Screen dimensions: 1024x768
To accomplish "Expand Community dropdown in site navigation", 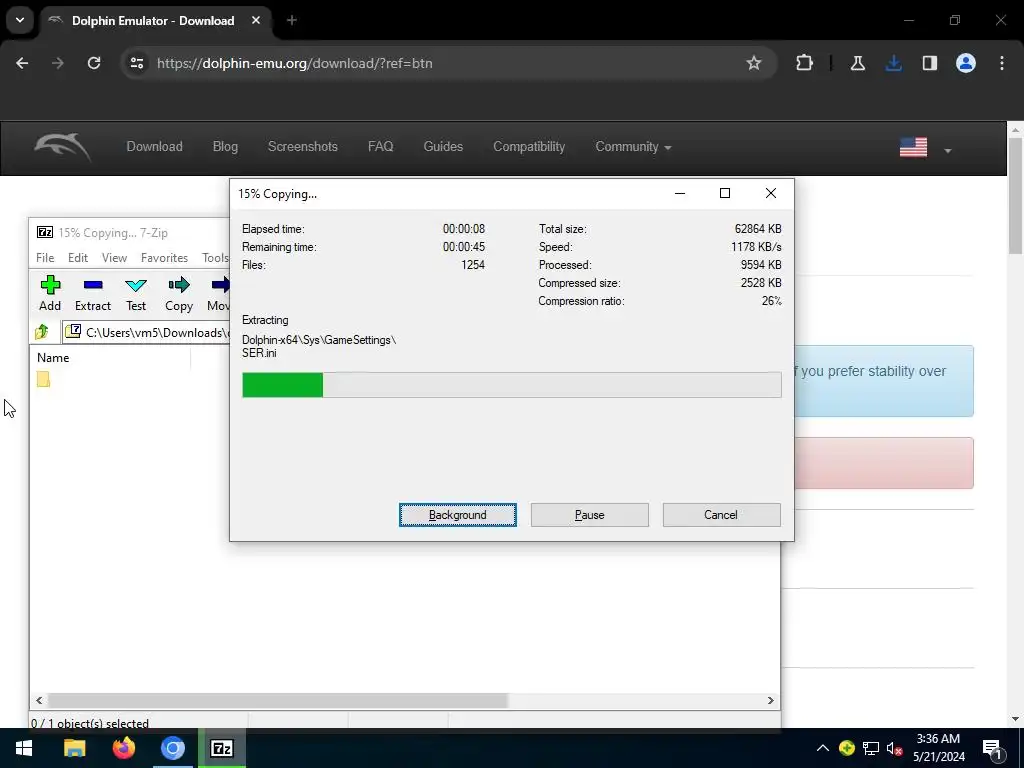I will pyautogui.click(x=633, y=147).
